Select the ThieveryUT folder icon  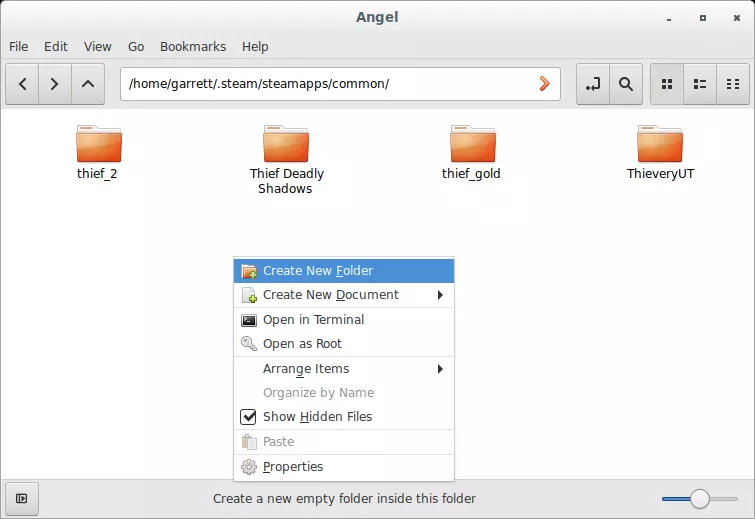click(x=660, y=143)
